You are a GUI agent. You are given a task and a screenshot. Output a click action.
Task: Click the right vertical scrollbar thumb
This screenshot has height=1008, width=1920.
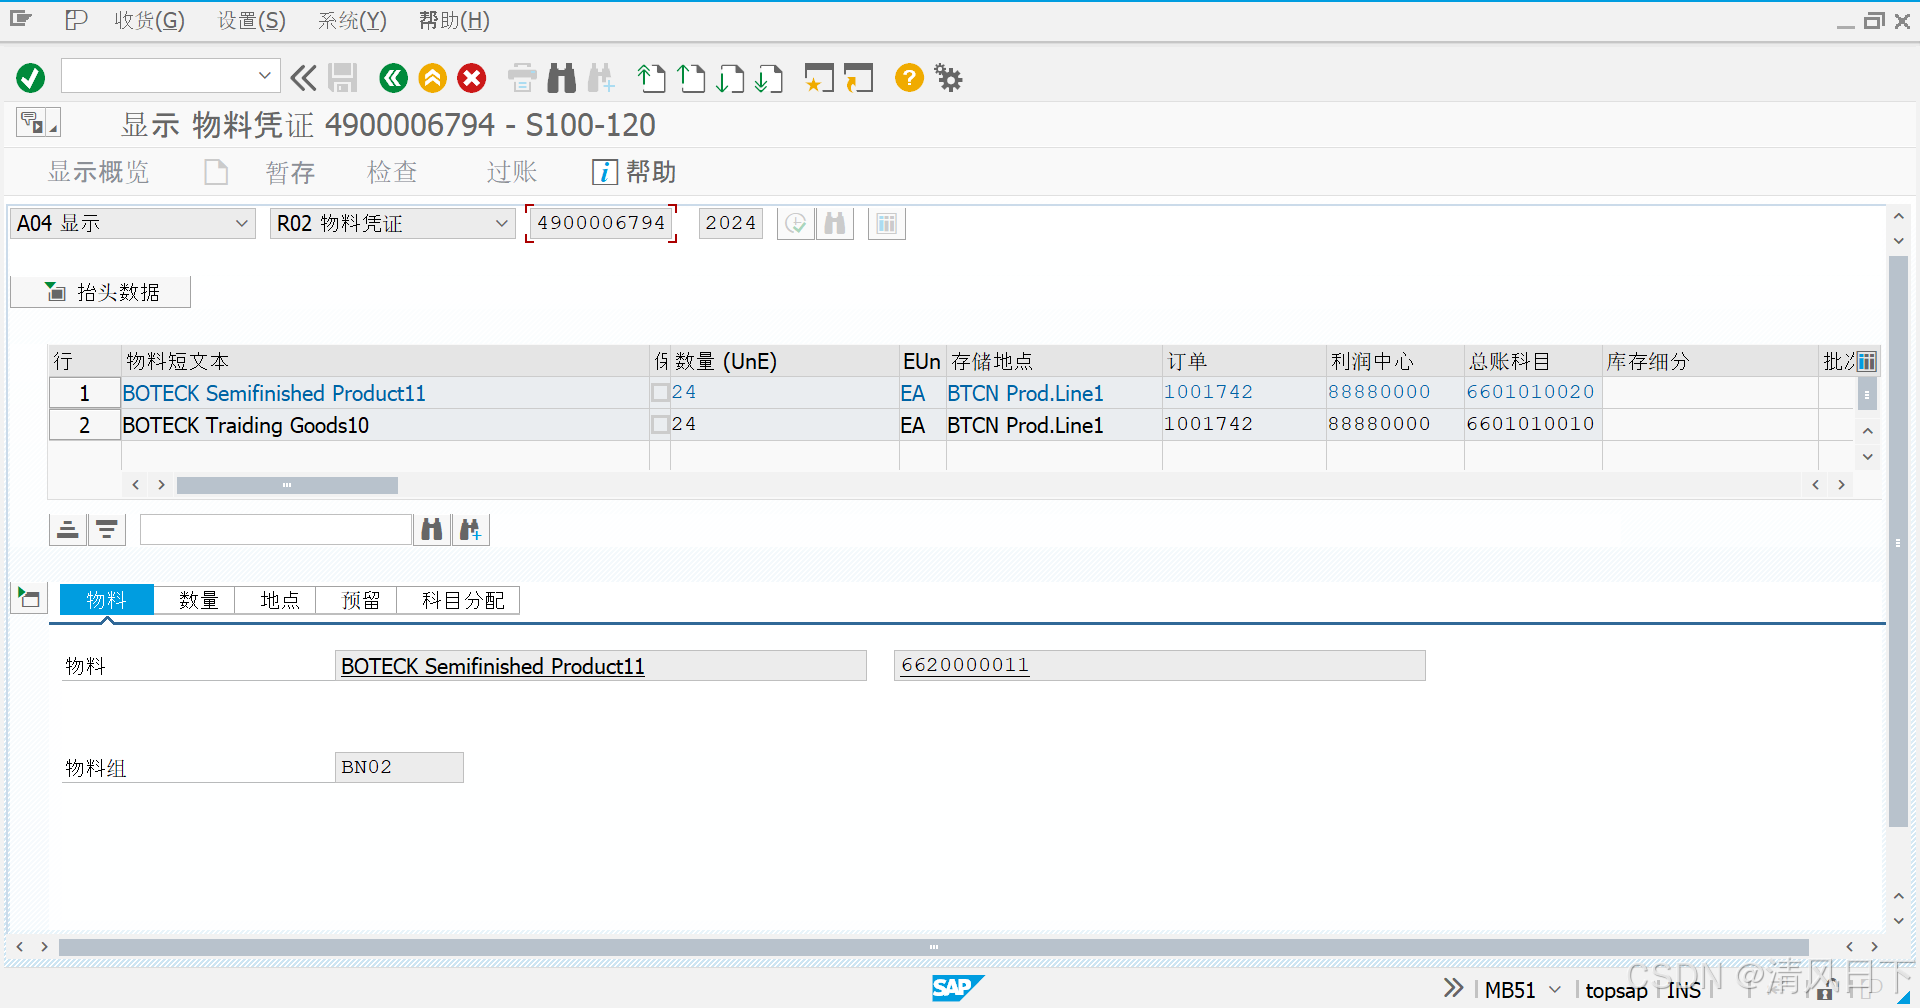tap(1898, 542)
